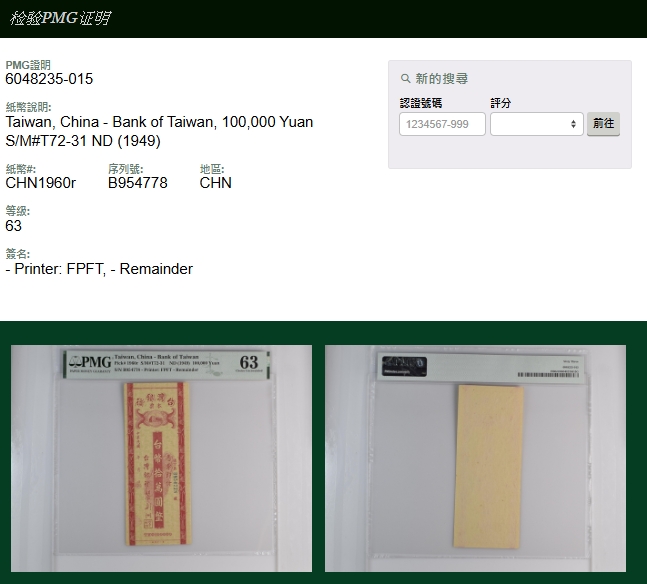The height and width of the screenshot is (584, 647).
Task: Select the grade value 63
Action: [x=14, y=226]
